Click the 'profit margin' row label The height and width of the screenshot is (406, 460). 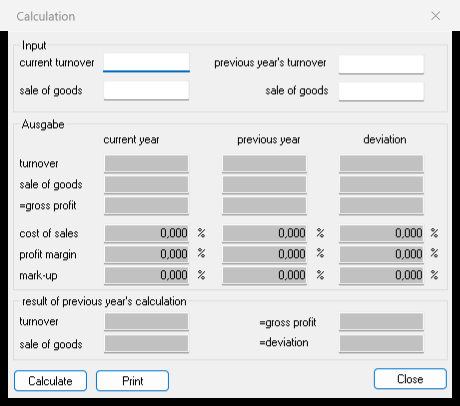click(48, 255)
